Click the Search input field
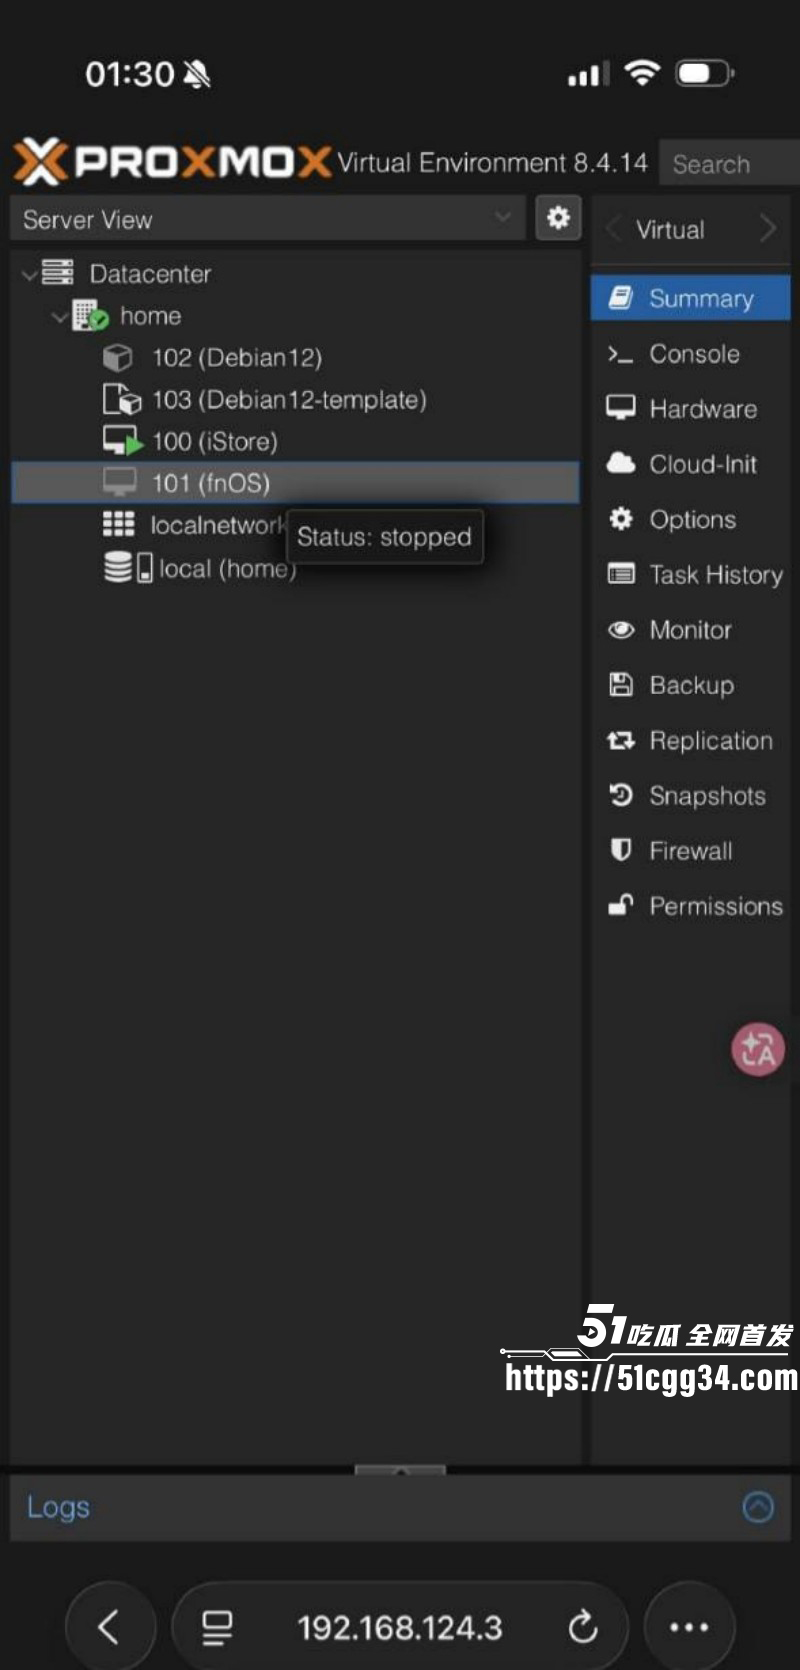 (730, 163)
